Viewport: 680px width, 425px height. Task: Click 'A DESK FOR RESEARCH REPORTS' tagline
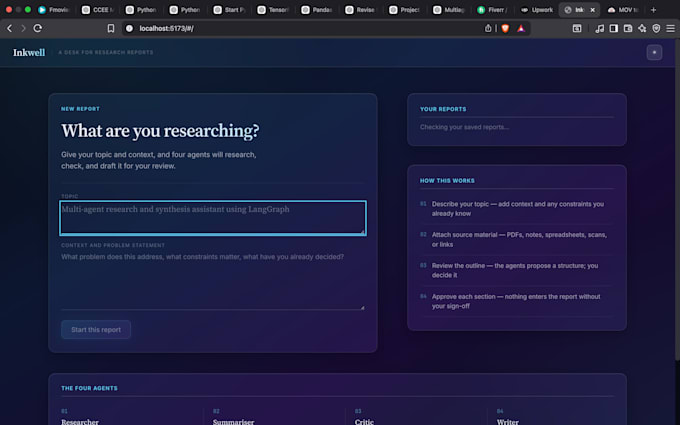click(x=106, y=52)
